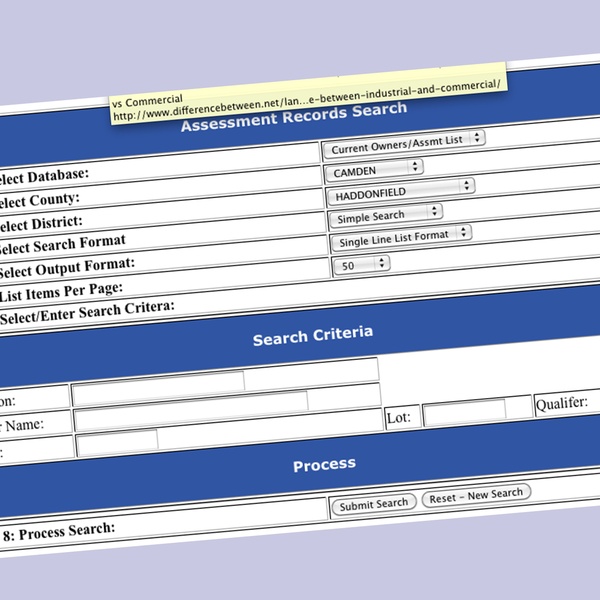Open the Simple Search format dropdown
This screenshot has height=600, width=600.
coord(386,215)
